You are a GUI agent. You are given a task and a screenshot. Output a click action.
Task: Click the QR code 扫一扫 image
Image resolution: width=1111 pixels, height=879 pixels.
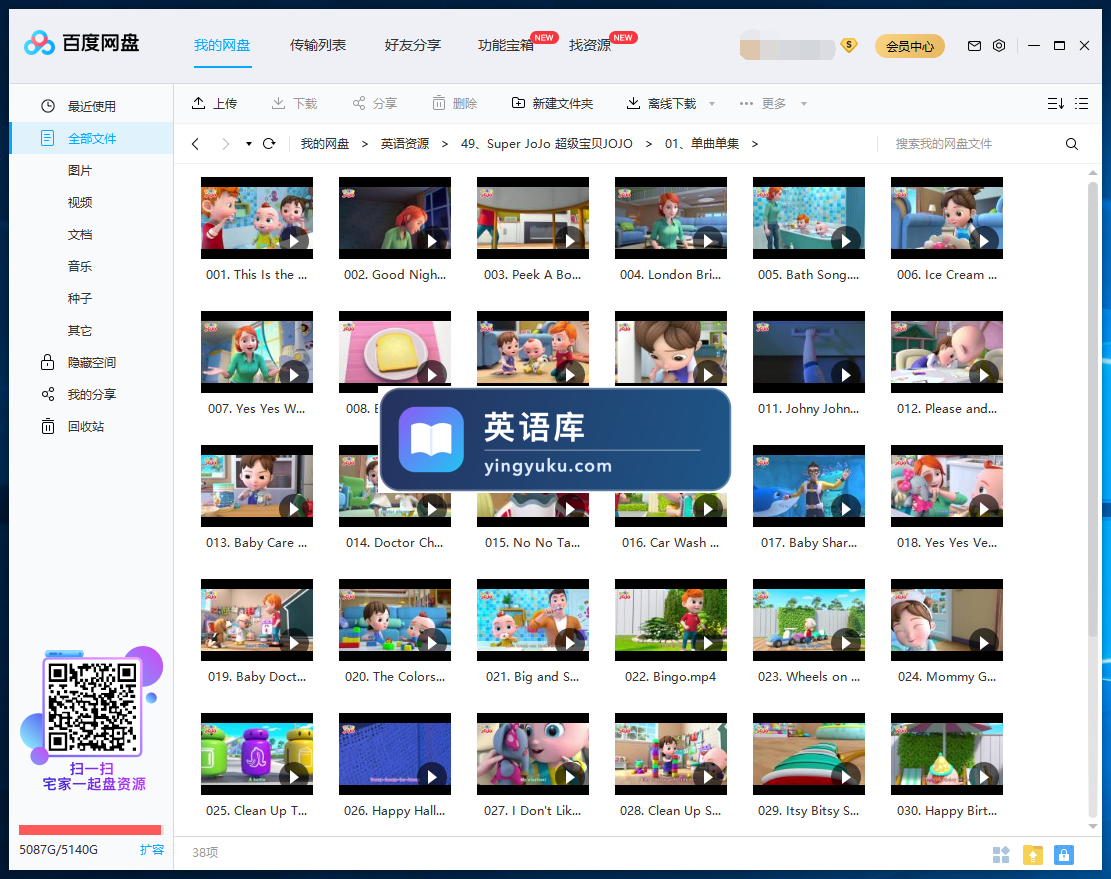pyautogui.click(x=92, y=706)
